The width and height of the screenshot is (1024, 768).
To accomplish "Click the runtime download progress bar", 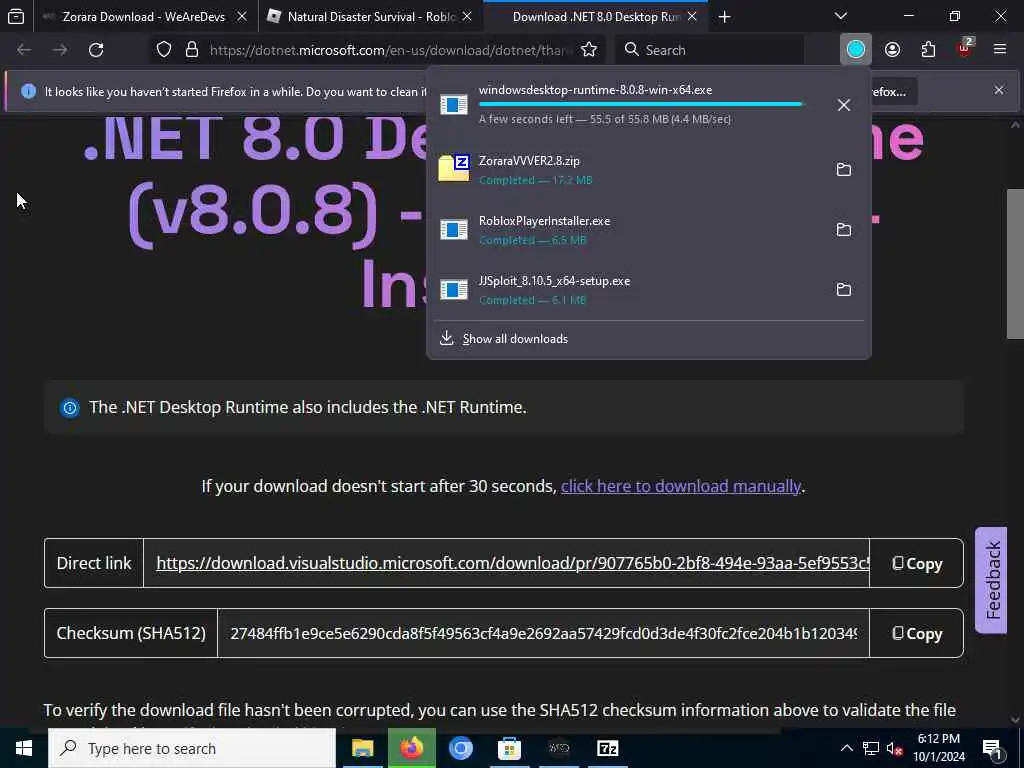I will 641,104.
